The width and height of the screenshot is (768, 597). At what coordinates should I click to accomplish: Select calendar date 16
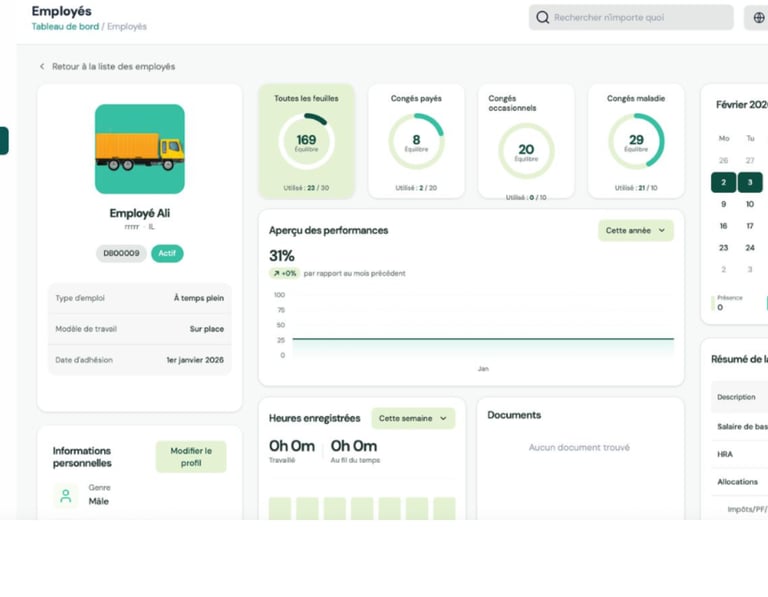click(x=723, y=226)
